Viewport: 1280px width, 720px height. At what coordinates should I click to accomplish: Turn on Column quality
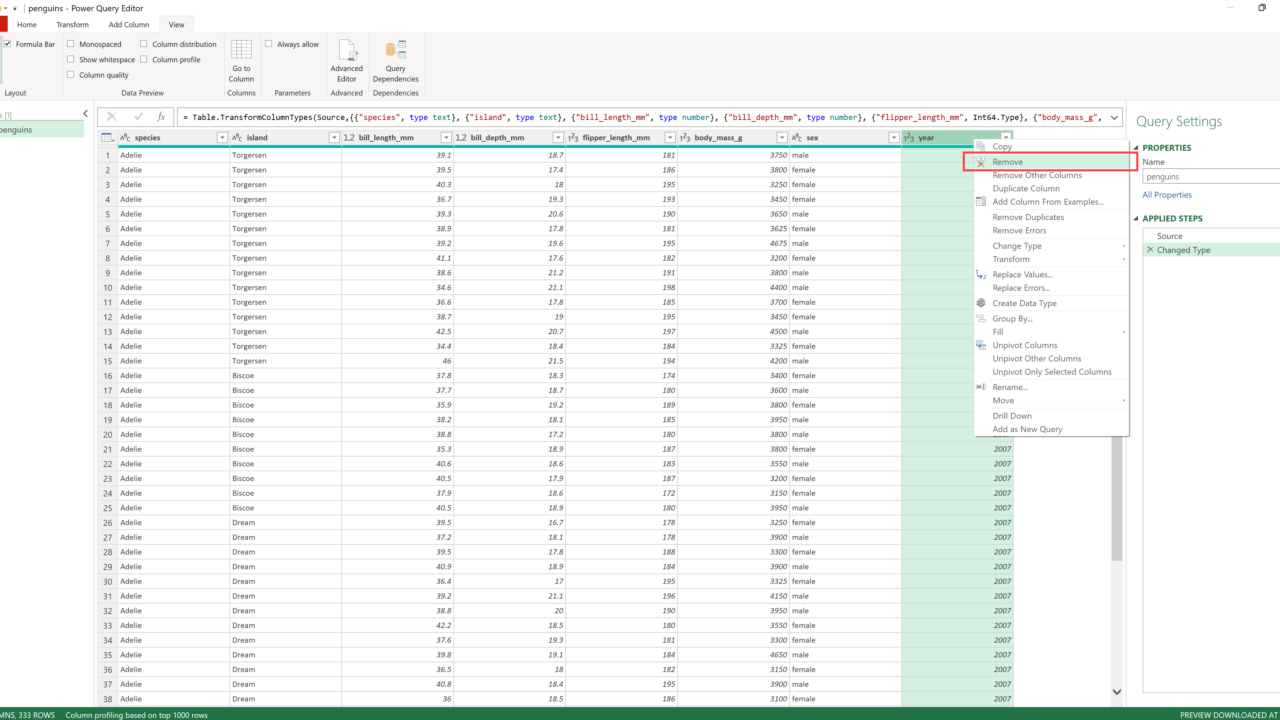click(71, 75)
